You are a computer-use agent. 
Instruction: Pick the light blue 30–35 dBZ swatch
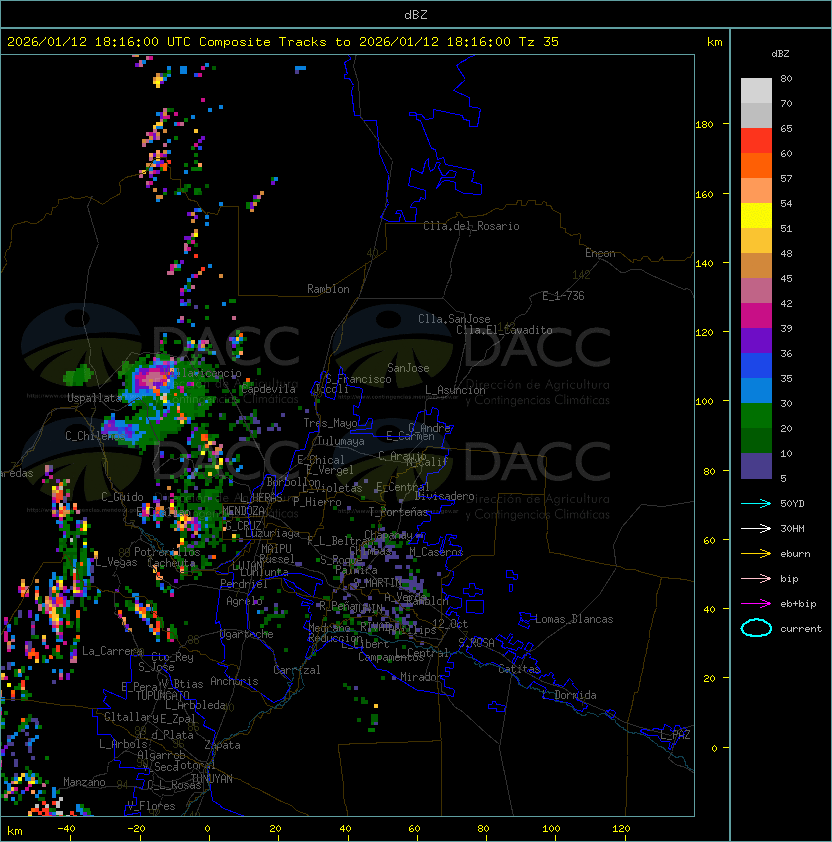[756, 390]
